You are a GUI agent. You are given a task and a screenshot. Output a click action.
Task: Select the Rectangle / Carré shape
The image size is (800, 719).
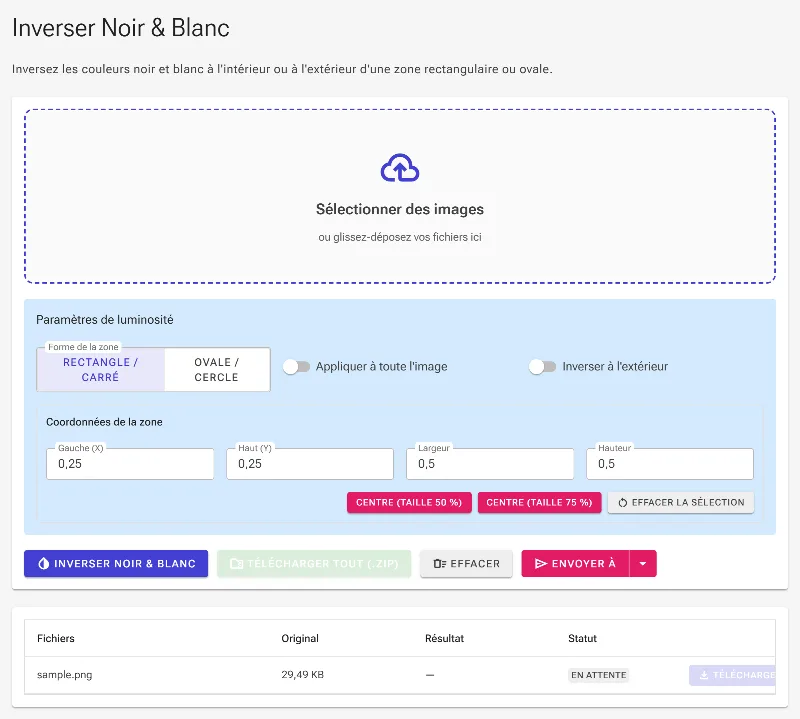(x=101, y=369)
